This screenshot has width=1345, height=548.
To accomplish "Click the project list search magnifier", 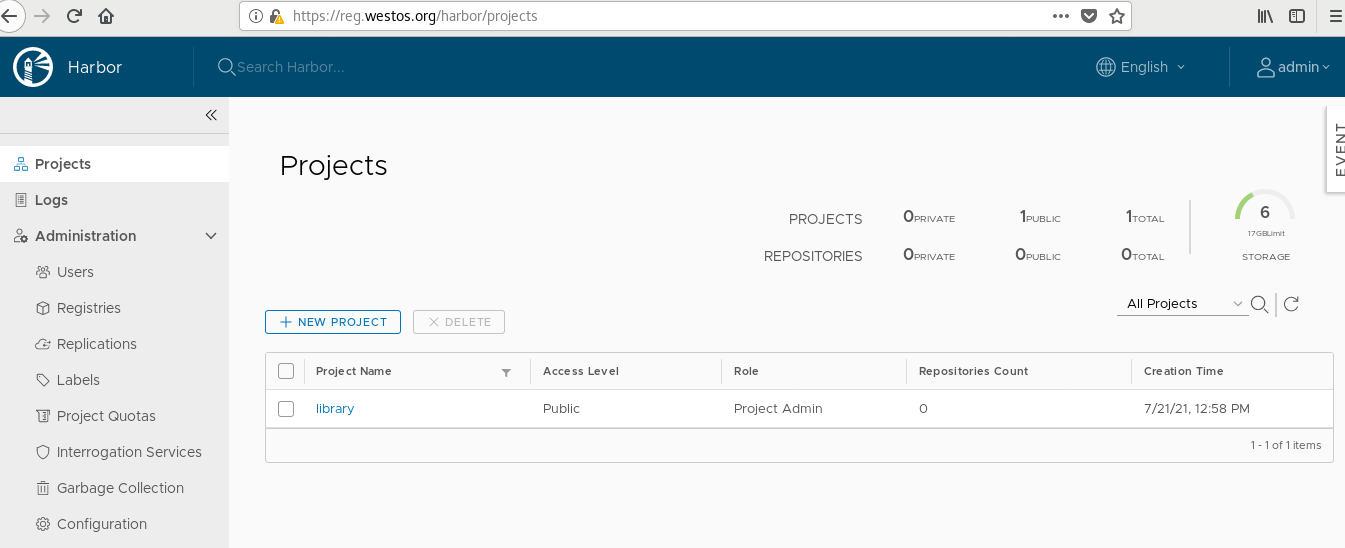I will pos(1260,304).
